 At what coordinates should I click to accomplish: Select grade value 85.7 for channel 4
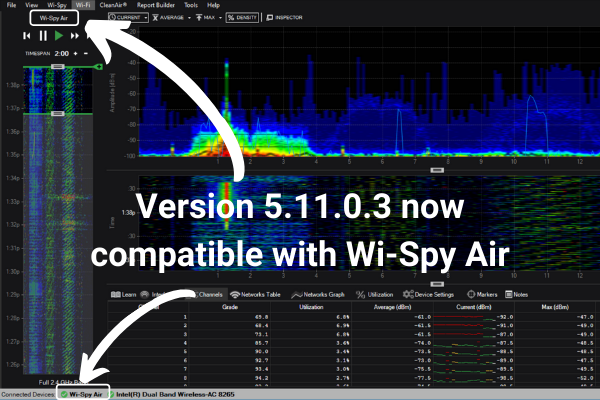click(x=261, y=343)
